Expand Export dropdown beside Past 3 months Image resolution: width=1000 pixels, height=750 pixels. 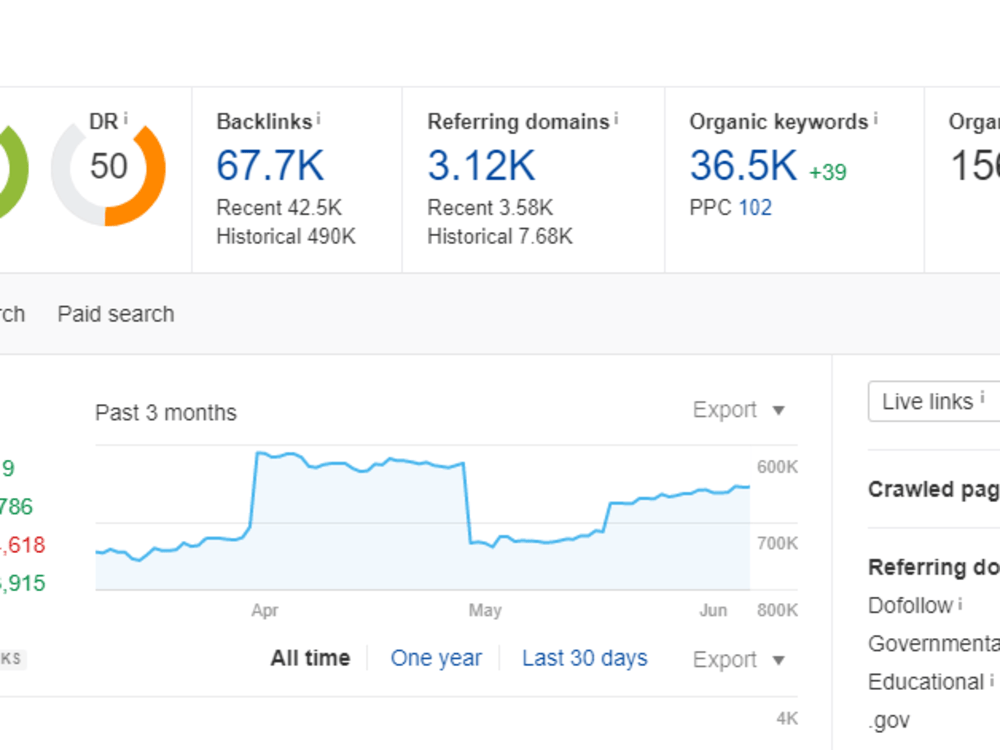coord(739,409)
